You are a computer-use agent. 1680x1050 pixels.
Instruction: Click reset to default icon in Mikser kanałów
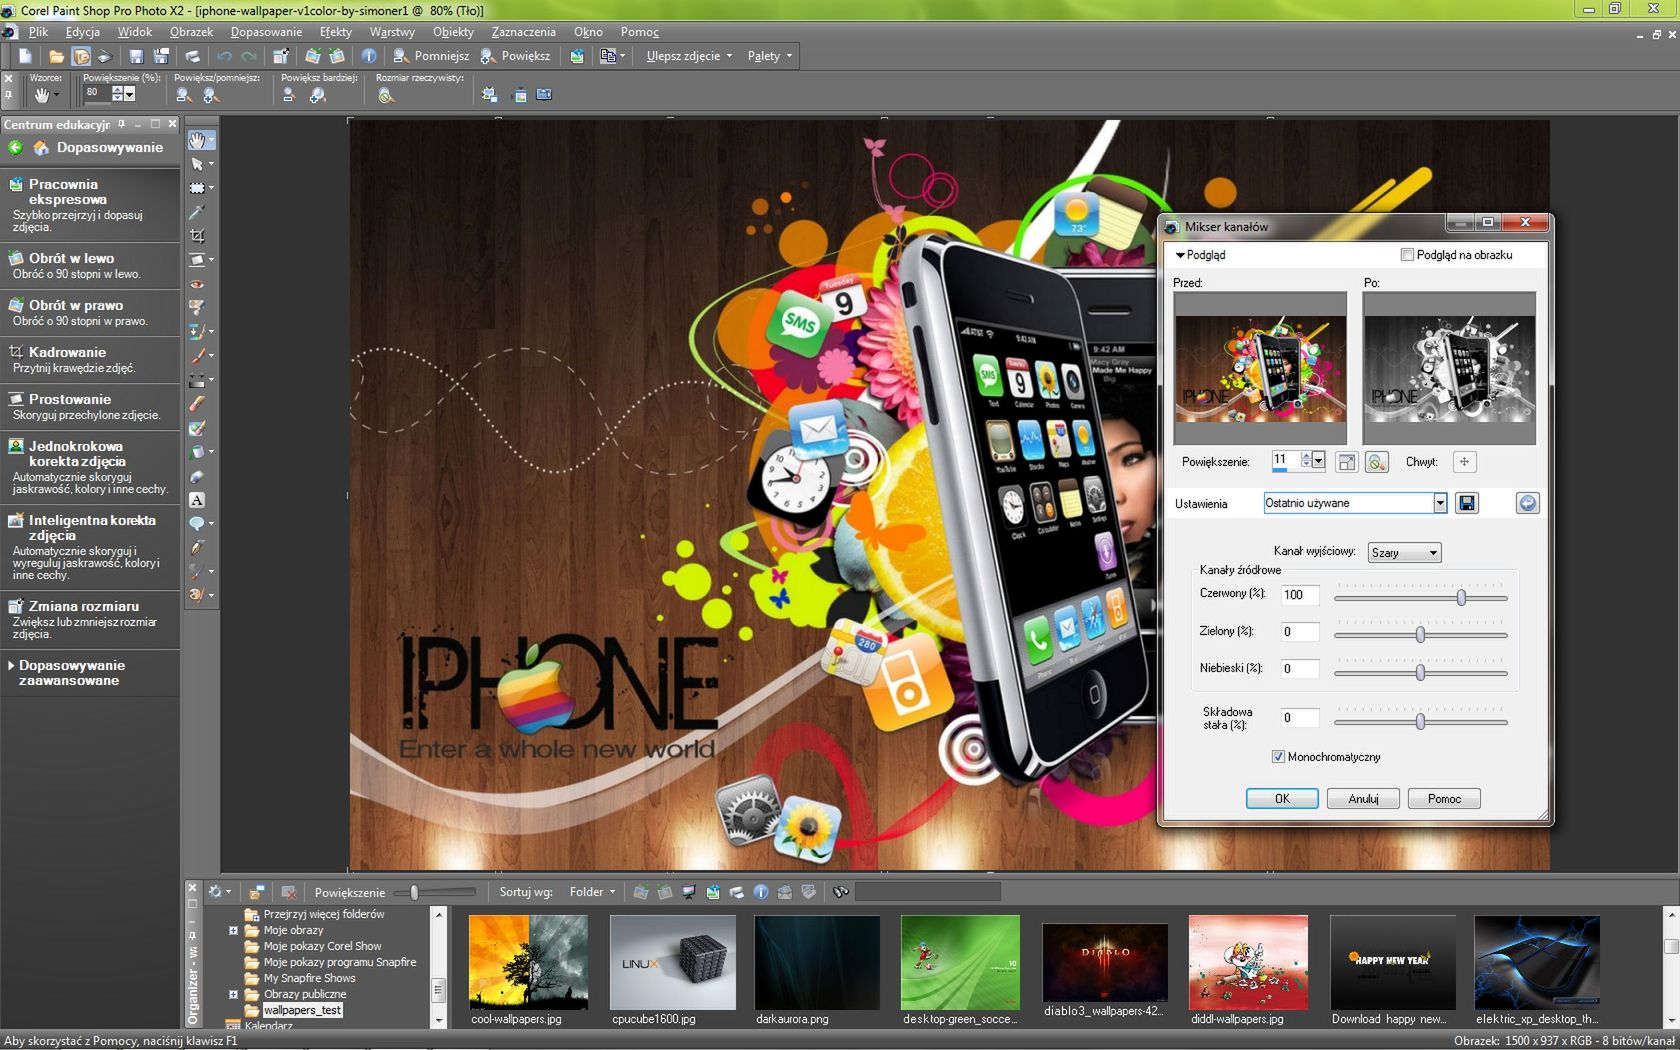[x=1527, y=503]
